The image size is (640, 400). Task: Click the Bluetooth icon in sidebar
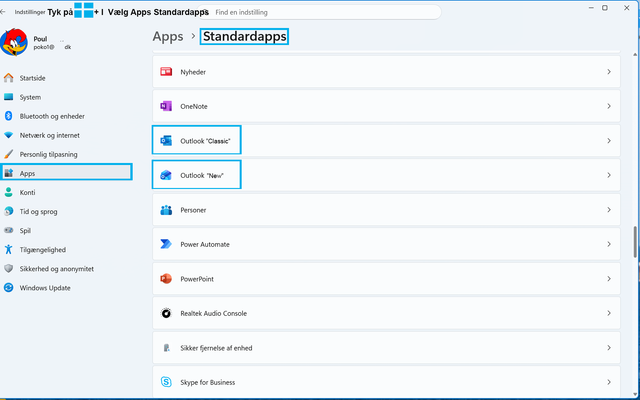[9, 116]
